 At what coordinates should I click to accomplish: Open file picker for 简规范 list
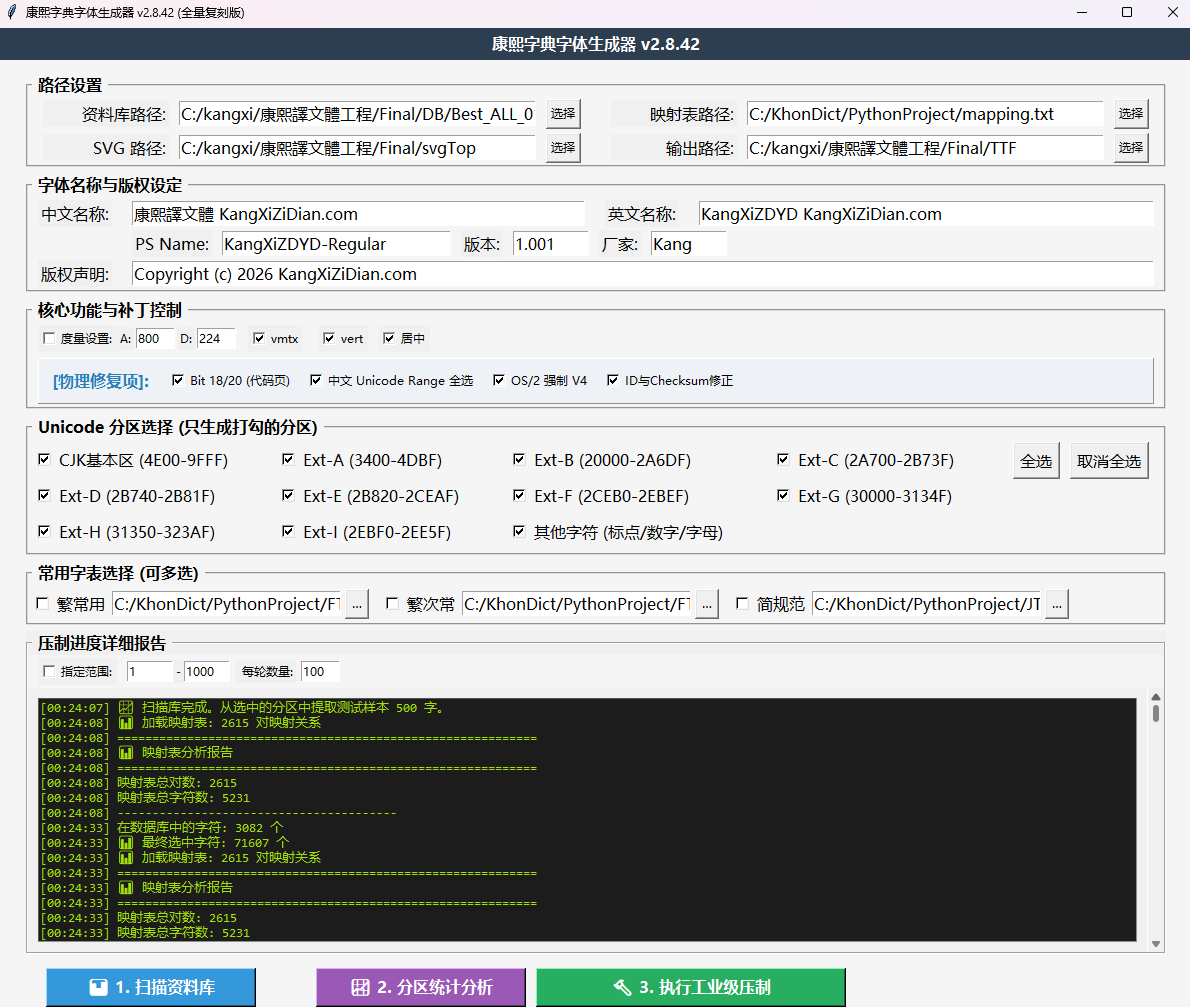[x=1056, y=604]
